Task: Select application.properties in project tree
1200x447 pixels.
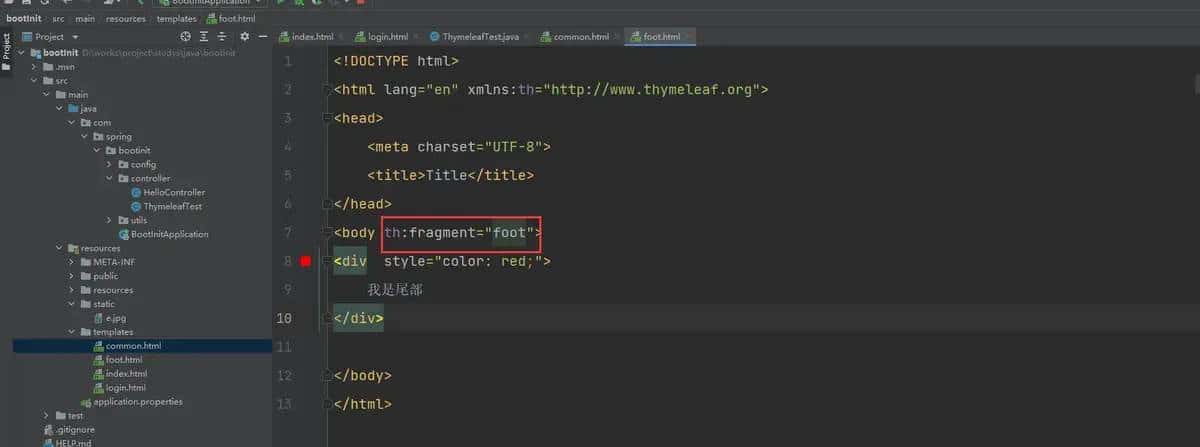Action: 131,402
